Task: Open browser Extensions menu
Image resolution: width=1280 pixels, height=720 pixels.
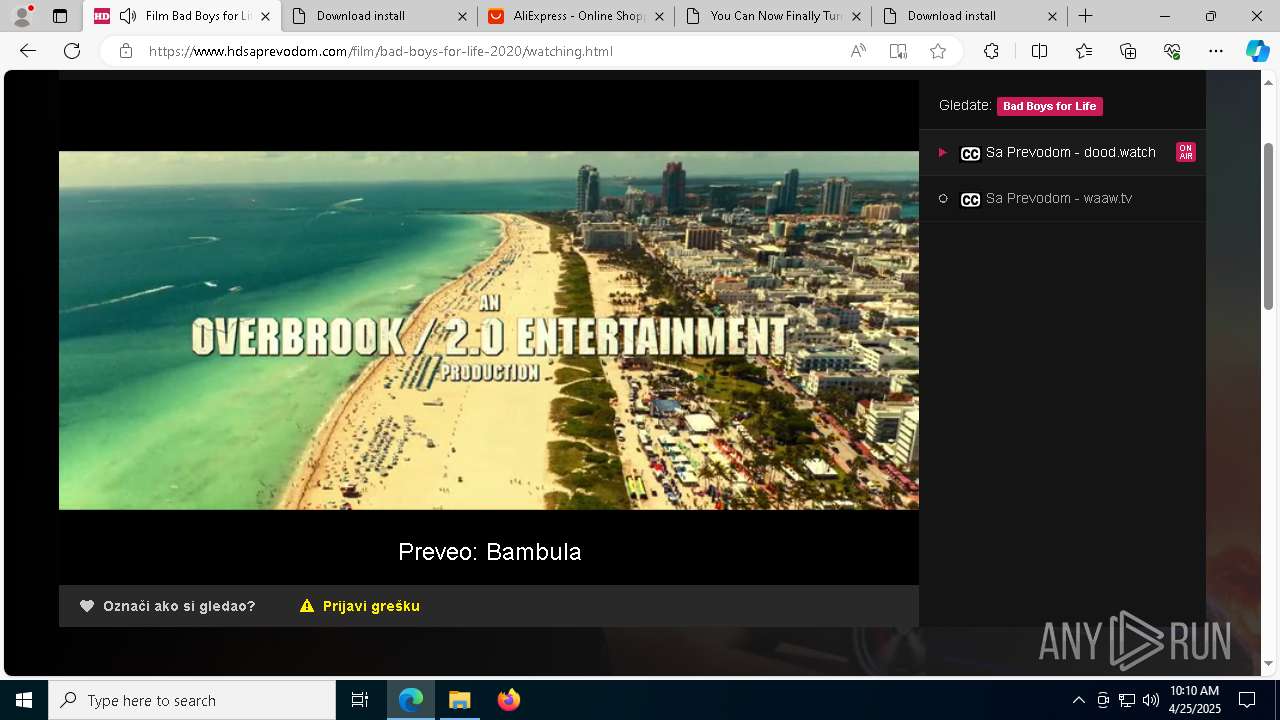Action: click(x=991, y=51)
